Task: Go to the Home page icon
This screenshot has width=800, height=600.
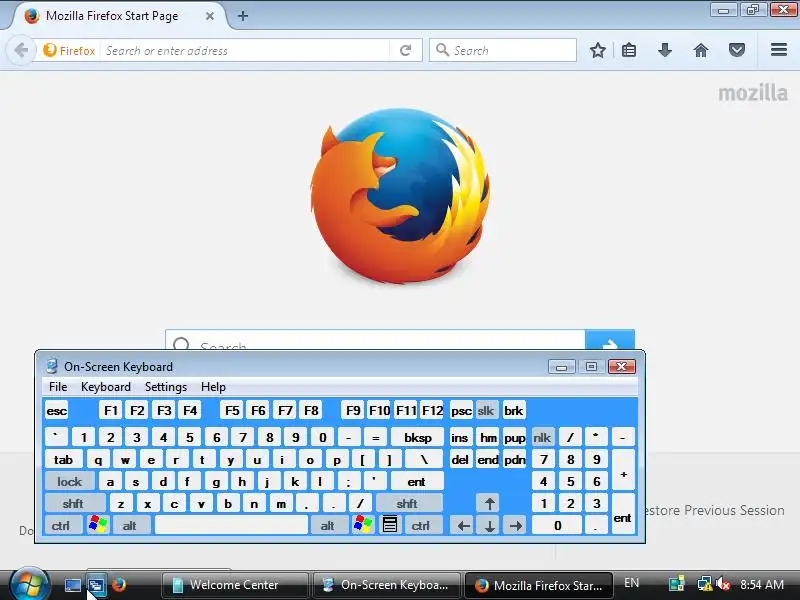Action: point(701,50)
